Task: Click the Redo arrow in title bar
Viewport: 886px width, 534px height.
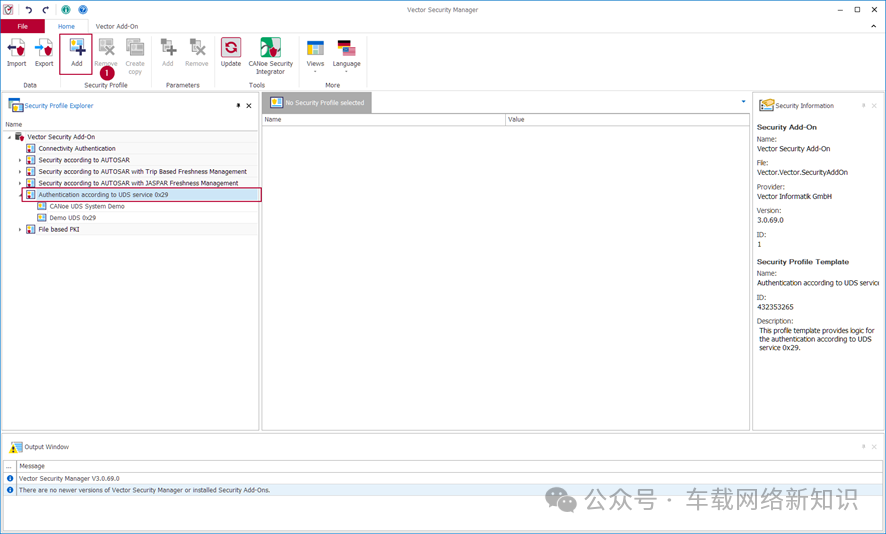Action: point(46,10)
